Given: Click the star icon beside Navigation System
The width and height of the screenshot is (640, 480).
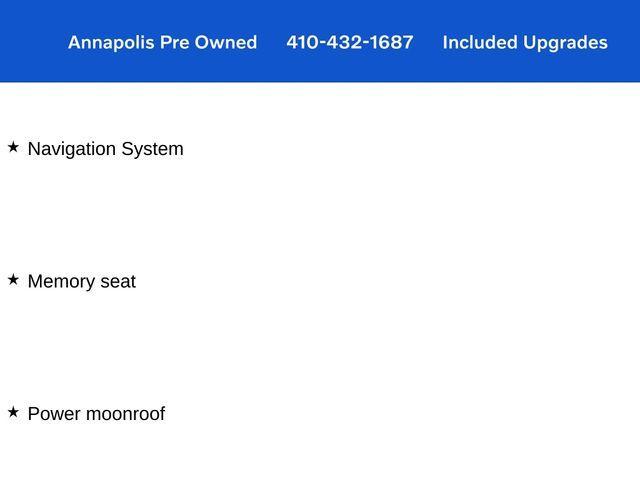Looking at the screenshot, I should 13,147.
